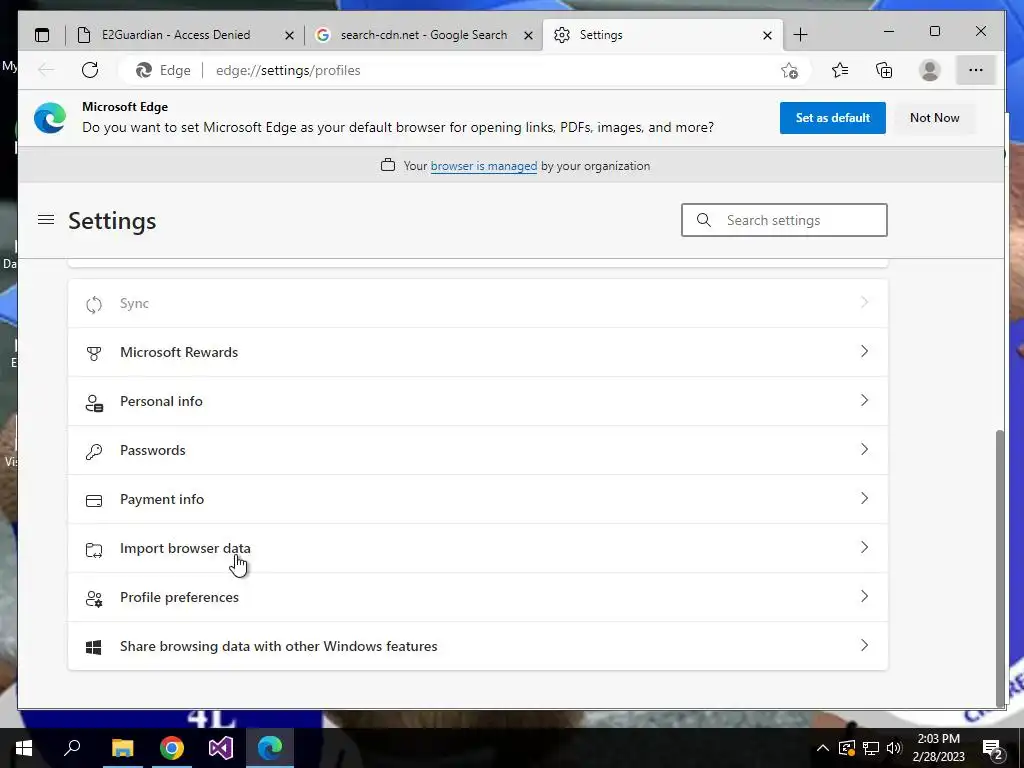Click the address bar URL
This screenshot has height=768, width=1024.
[x=288, y=71]
